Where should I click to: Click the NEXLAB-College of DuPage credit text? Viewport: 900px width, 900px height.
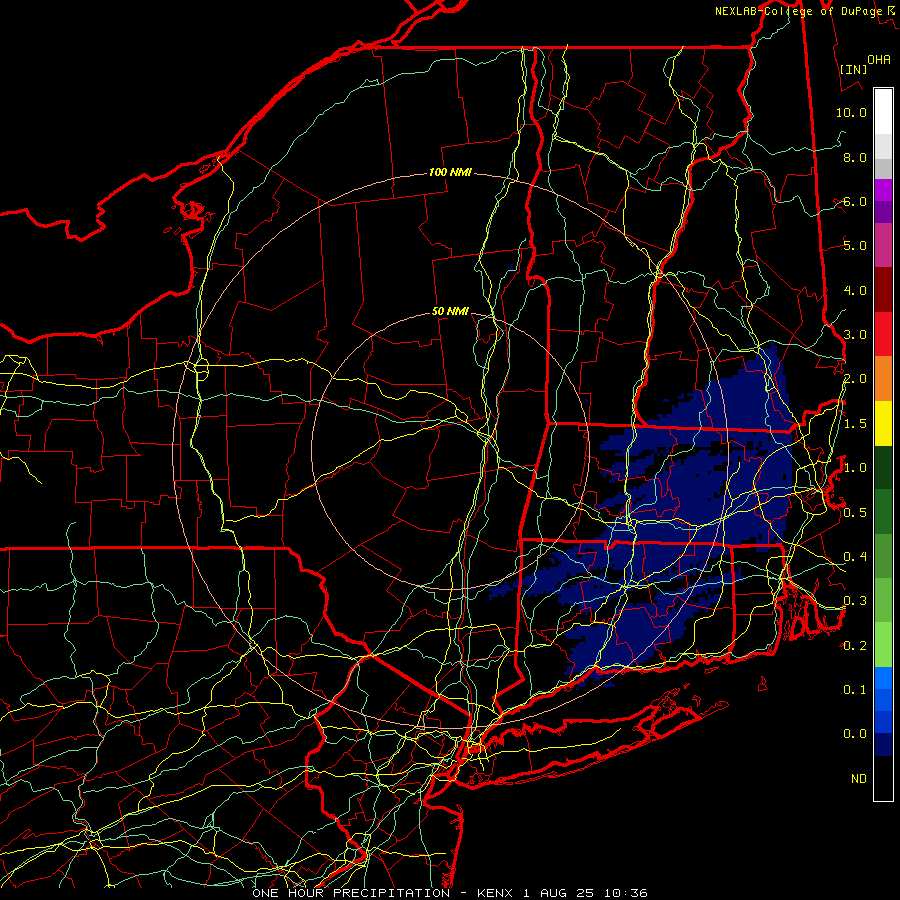(x=798, y=11)
